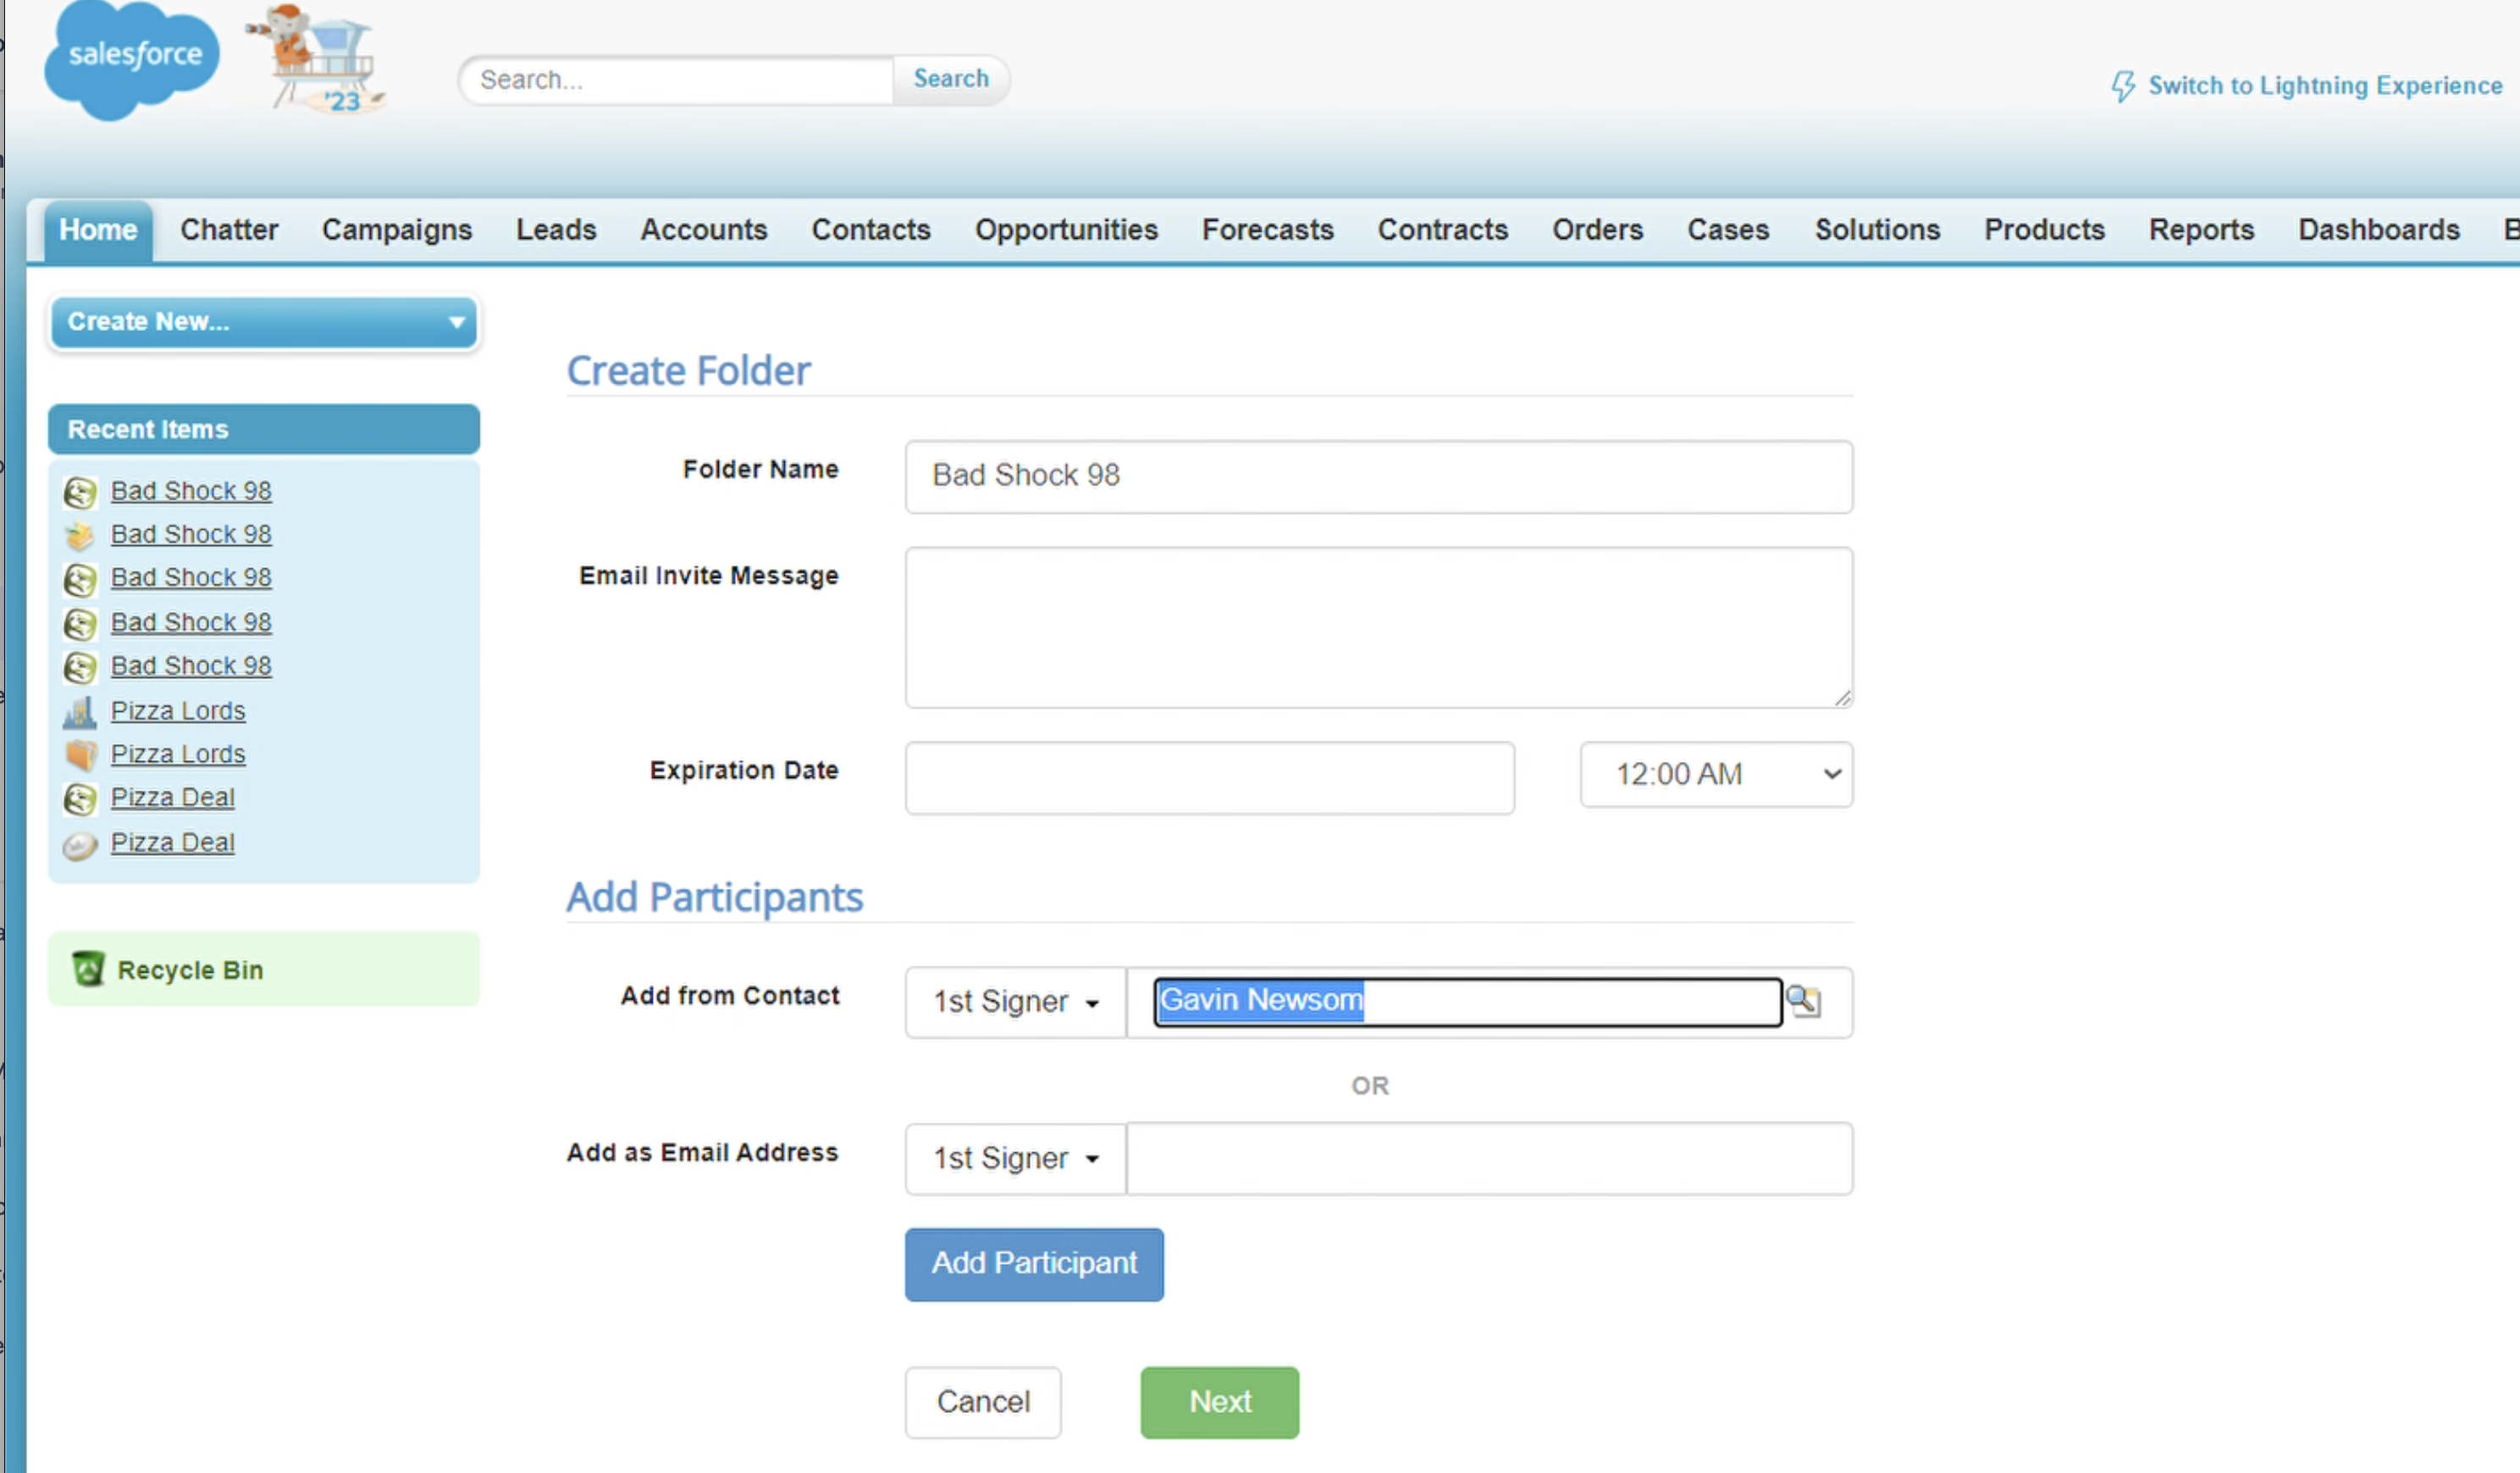Expand the Create New dropdown
This screenshot has width=2520, height=1473.
tap(264, 322)
